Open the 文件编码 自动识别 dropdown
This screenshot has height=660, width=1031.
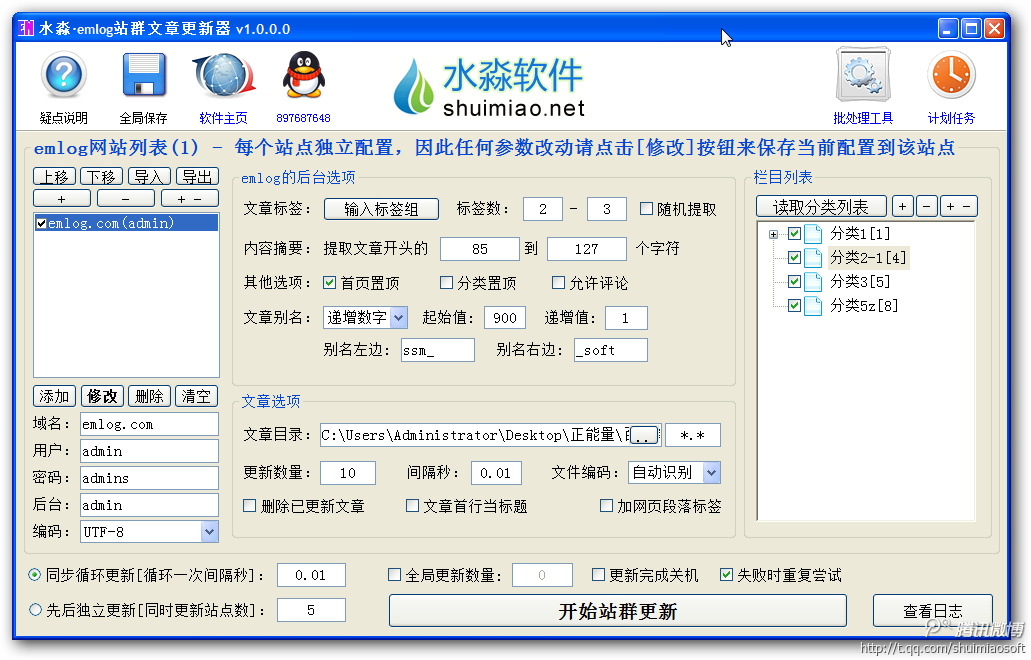tap(711, 473)
